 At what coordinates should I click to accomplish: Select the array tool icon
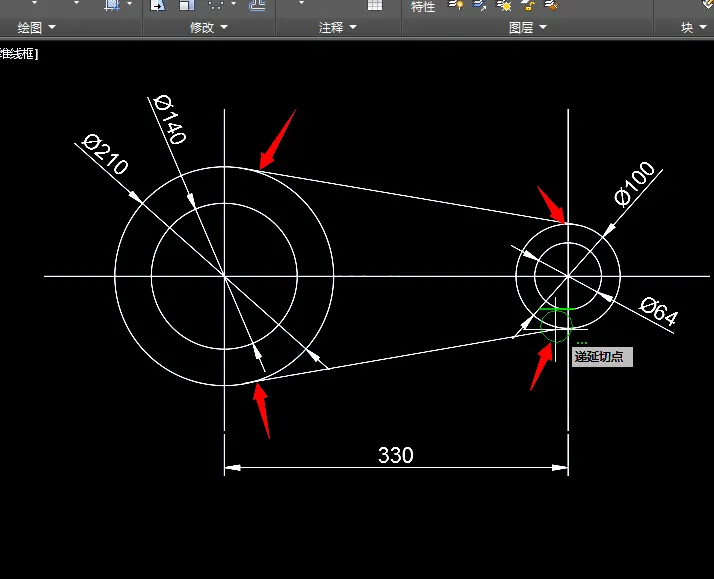(x=216, y=5)
